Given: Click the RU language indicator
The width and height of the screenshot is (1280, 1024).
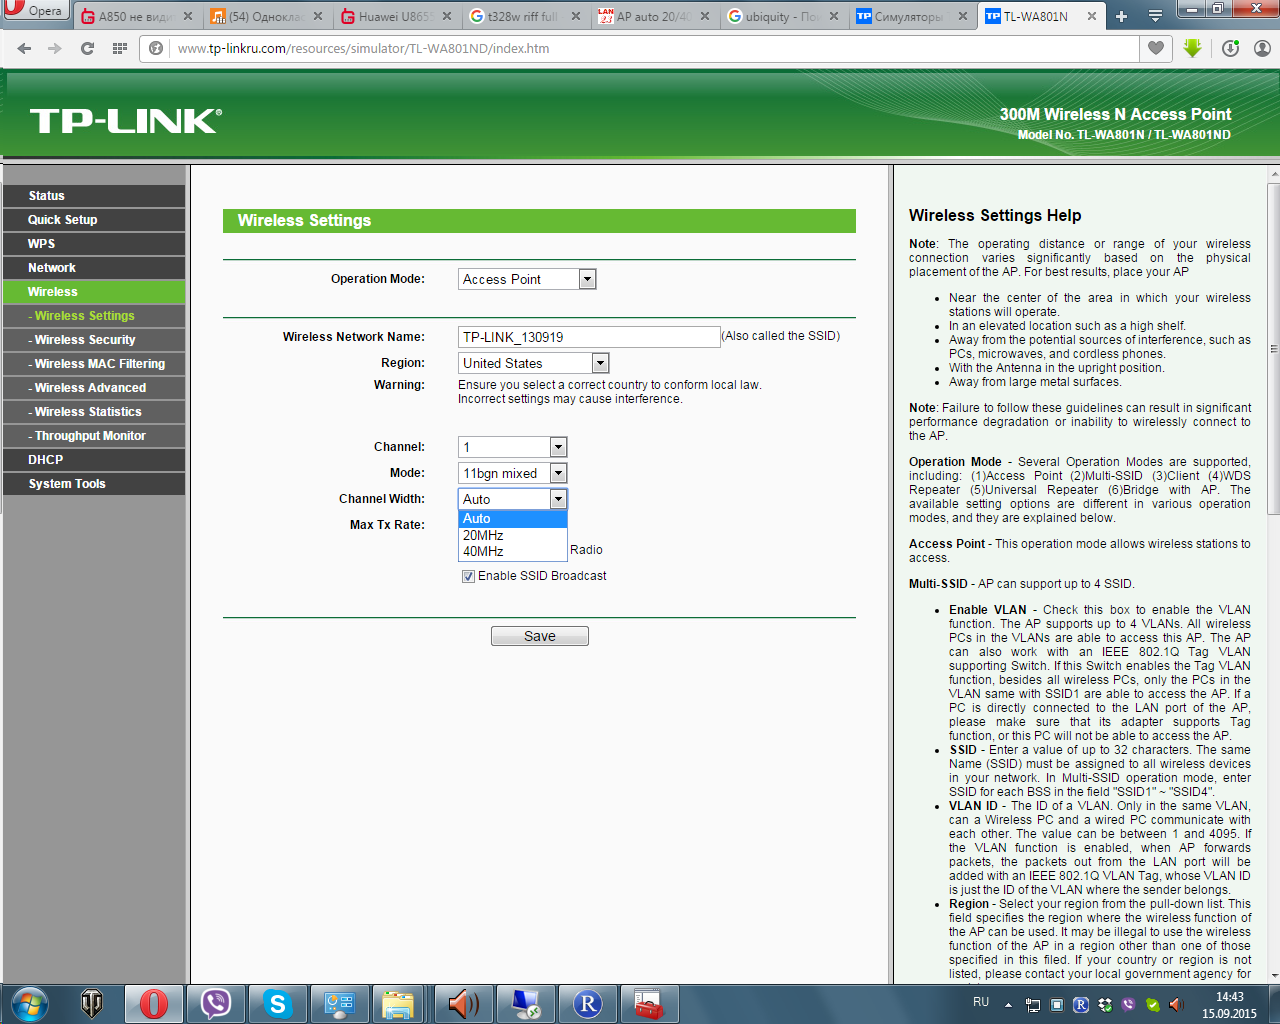Looking at the screenshot, I should [x=981, y=1002].
